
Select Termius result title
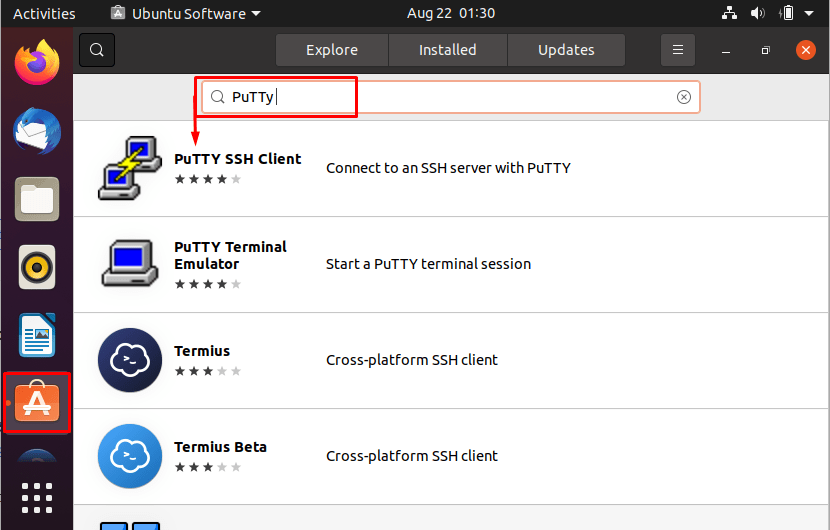(202, 351)
